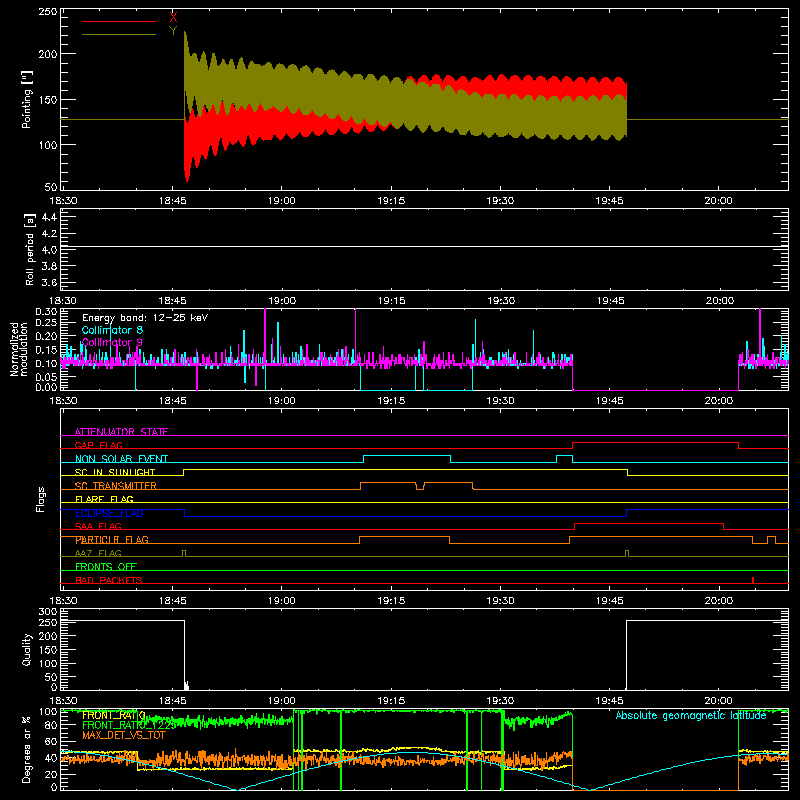Click the ATTENUATOR_STATE flag label
This screenshot has height=800, width=800.
click(x=121, y=432)
